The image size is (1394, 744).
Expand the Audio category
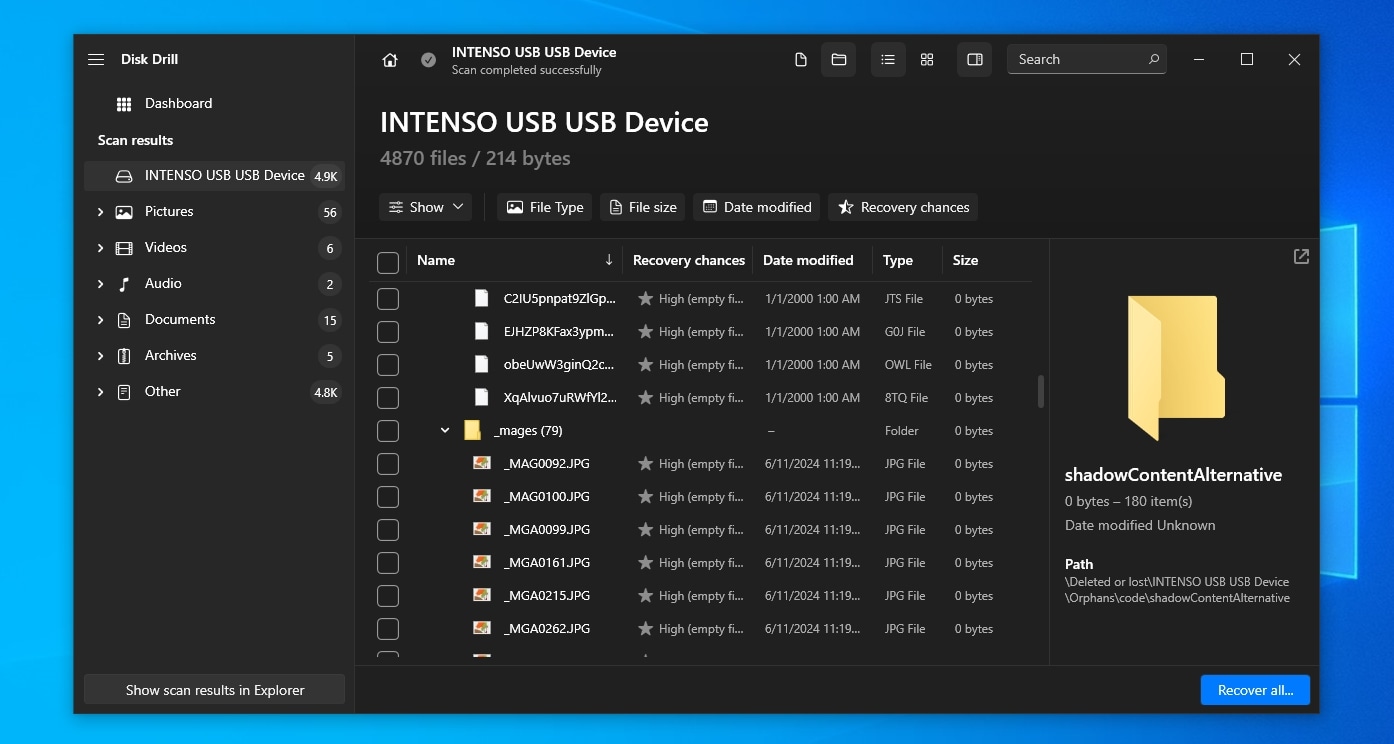tap(100, 284)
